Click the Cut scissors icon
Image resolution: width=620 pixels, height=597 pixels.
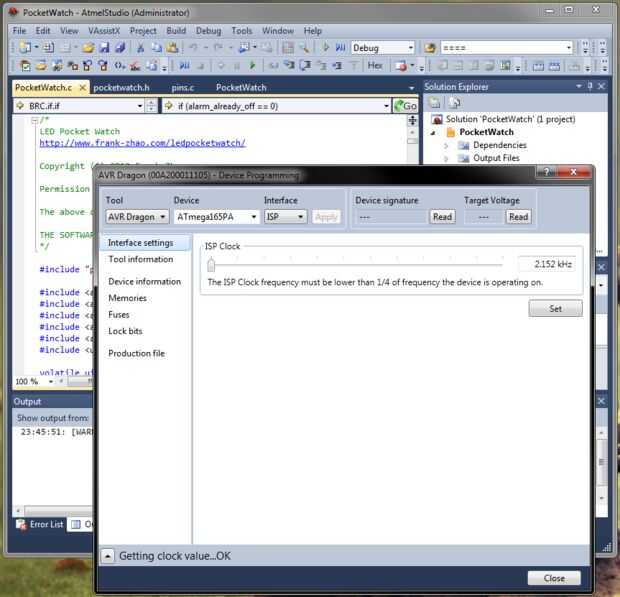pos(140,48)
